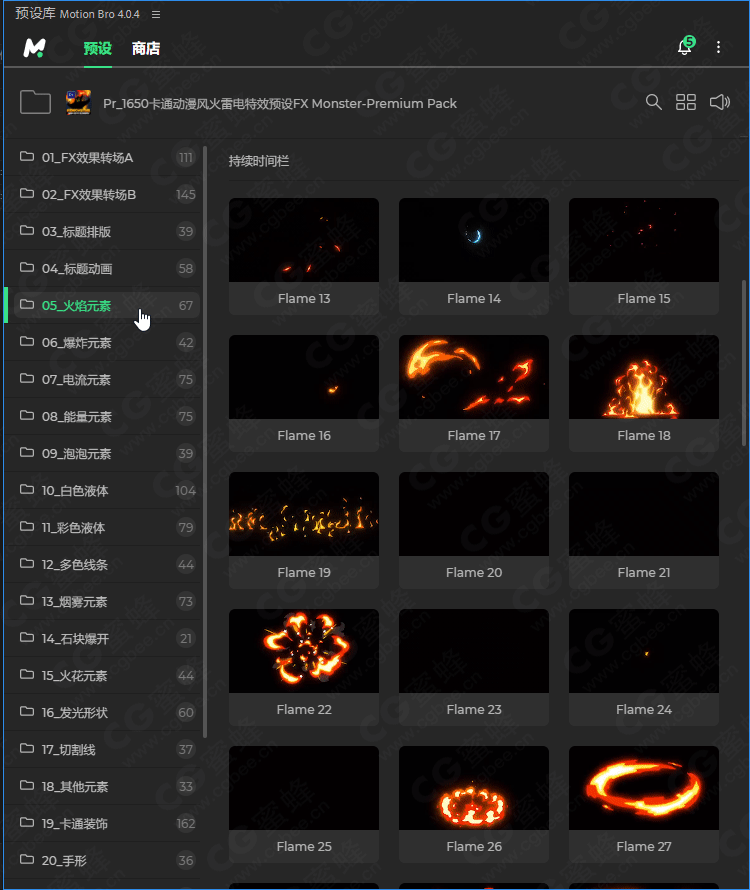Click the Motion Bro logo
The height and width of the screenshot is (890, 750).
pos(34,48)
